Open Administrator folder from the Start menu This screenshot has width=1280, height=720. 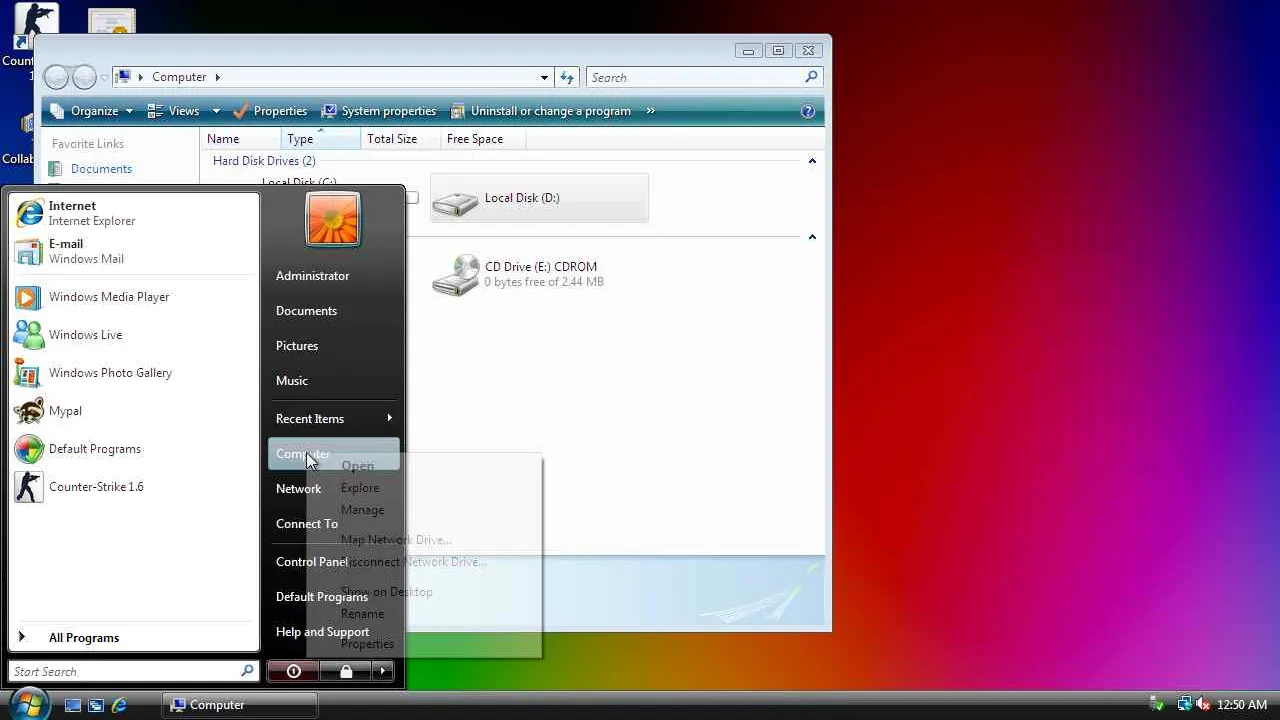pyautogui.click(x=312, y=276)
